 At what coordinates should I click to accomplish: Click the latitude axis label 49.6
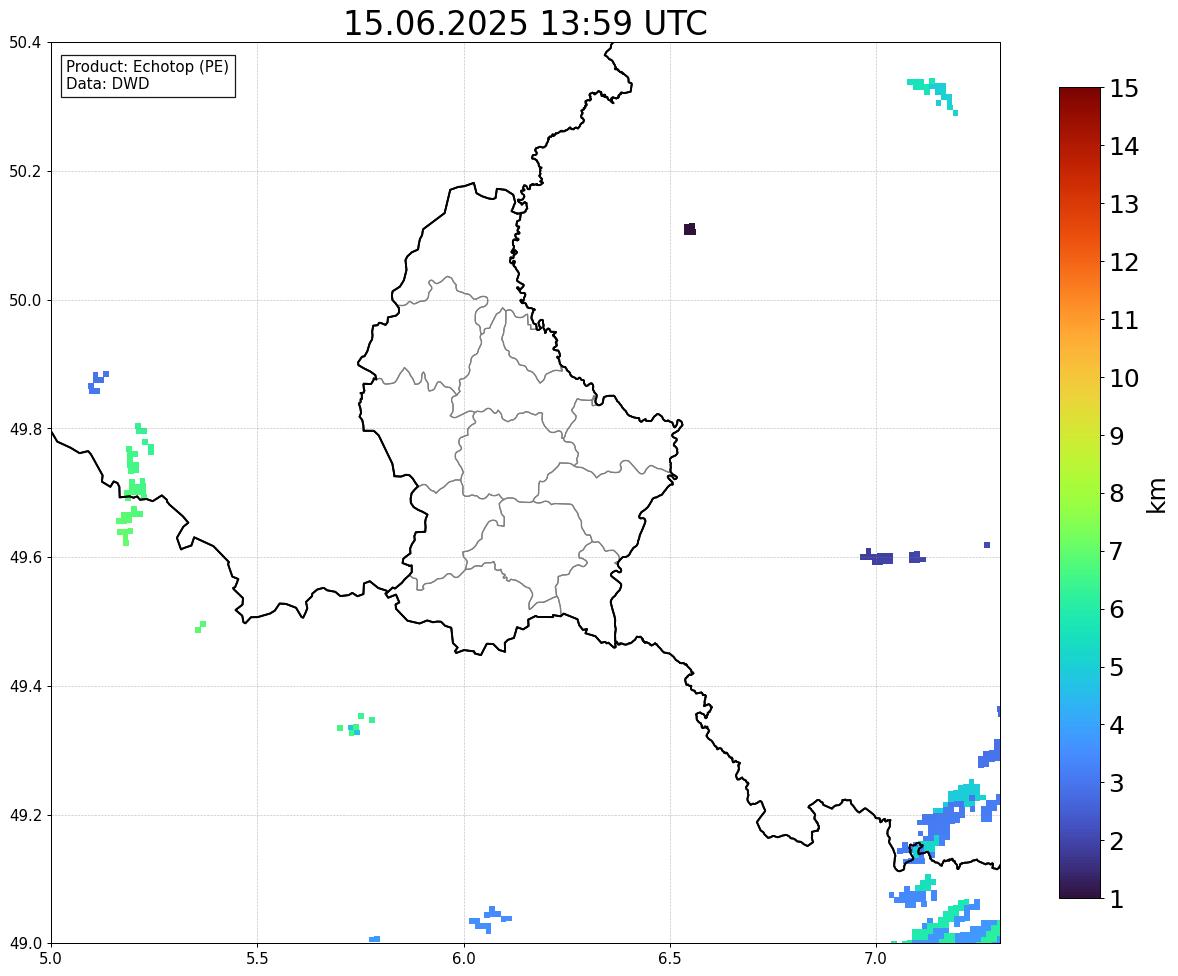click(25, 557)
